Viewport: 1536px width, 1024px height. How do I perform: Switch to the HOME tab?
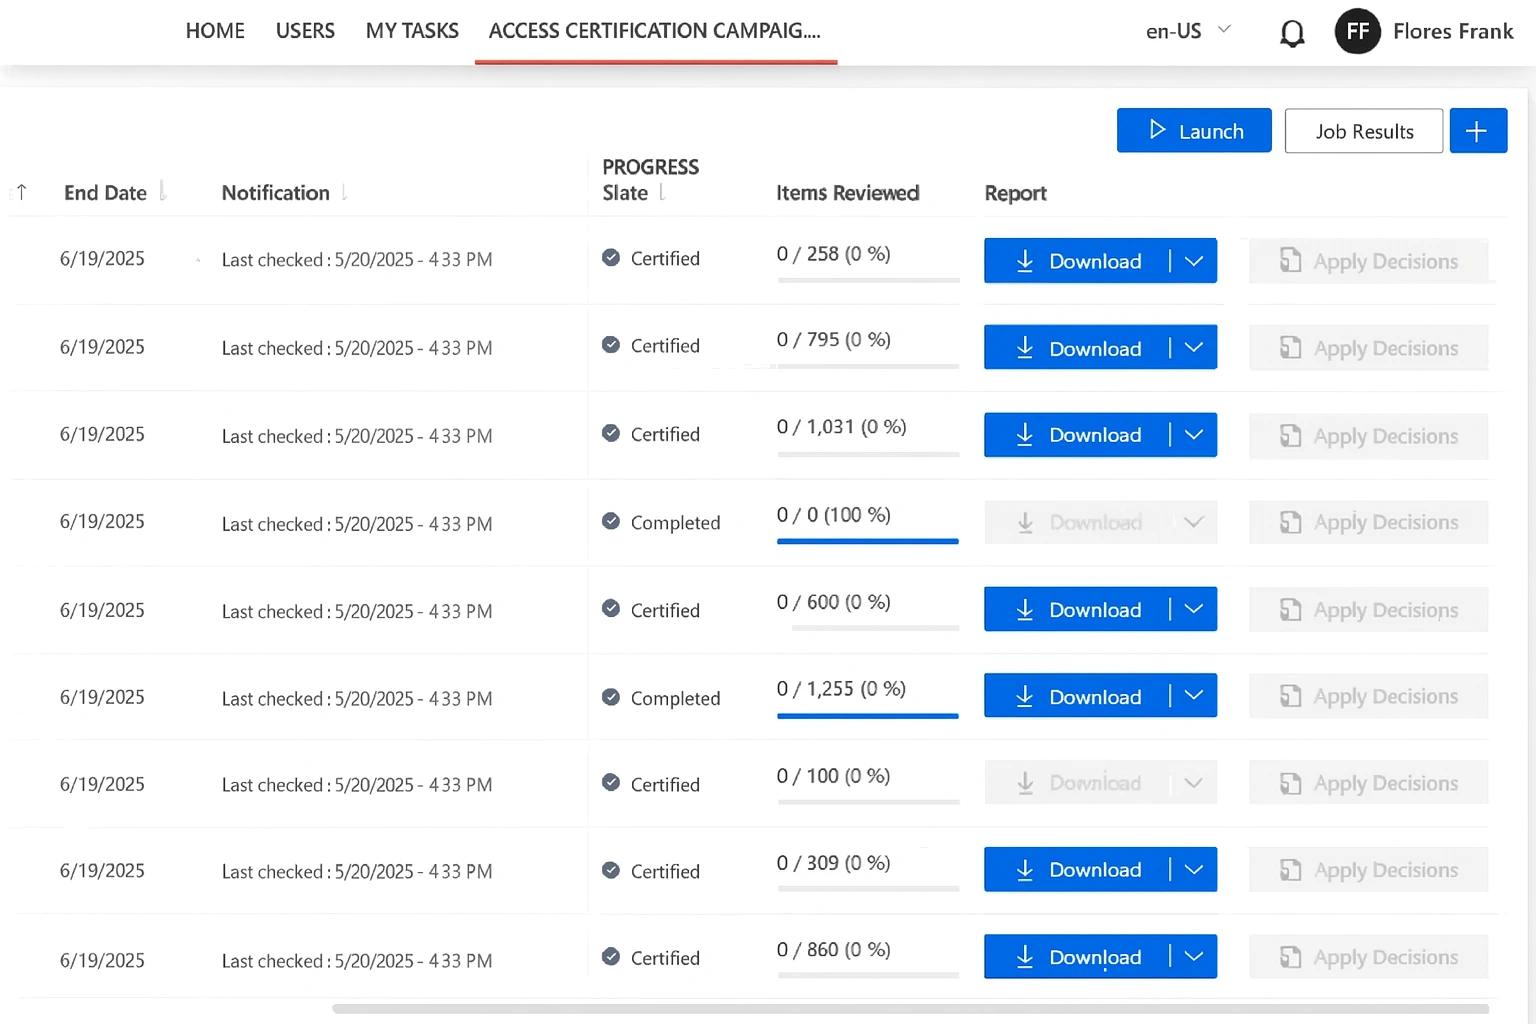pyautogui.click(x=214, y=31)
